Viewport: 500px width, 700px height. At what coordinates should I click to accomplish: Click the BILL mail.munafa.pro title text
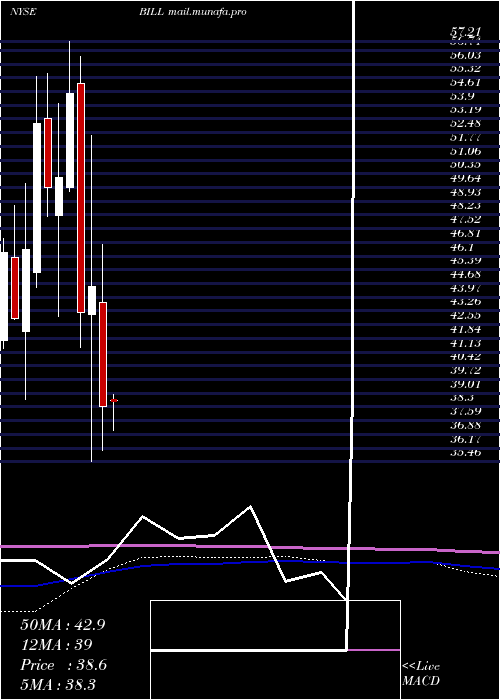pyautogui.click(x=192, y=12)
